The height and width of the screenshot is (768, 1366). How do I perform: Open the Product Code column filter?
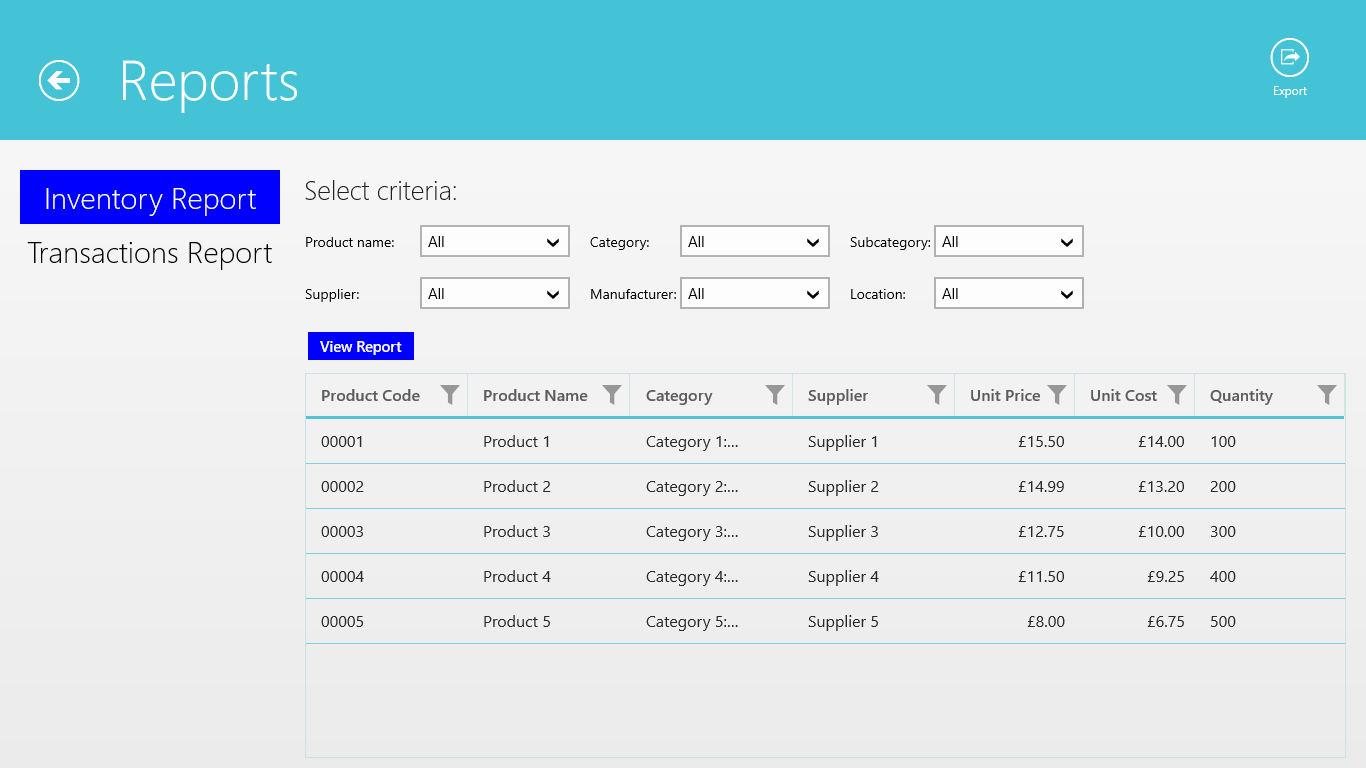click(x=450, y=395)
